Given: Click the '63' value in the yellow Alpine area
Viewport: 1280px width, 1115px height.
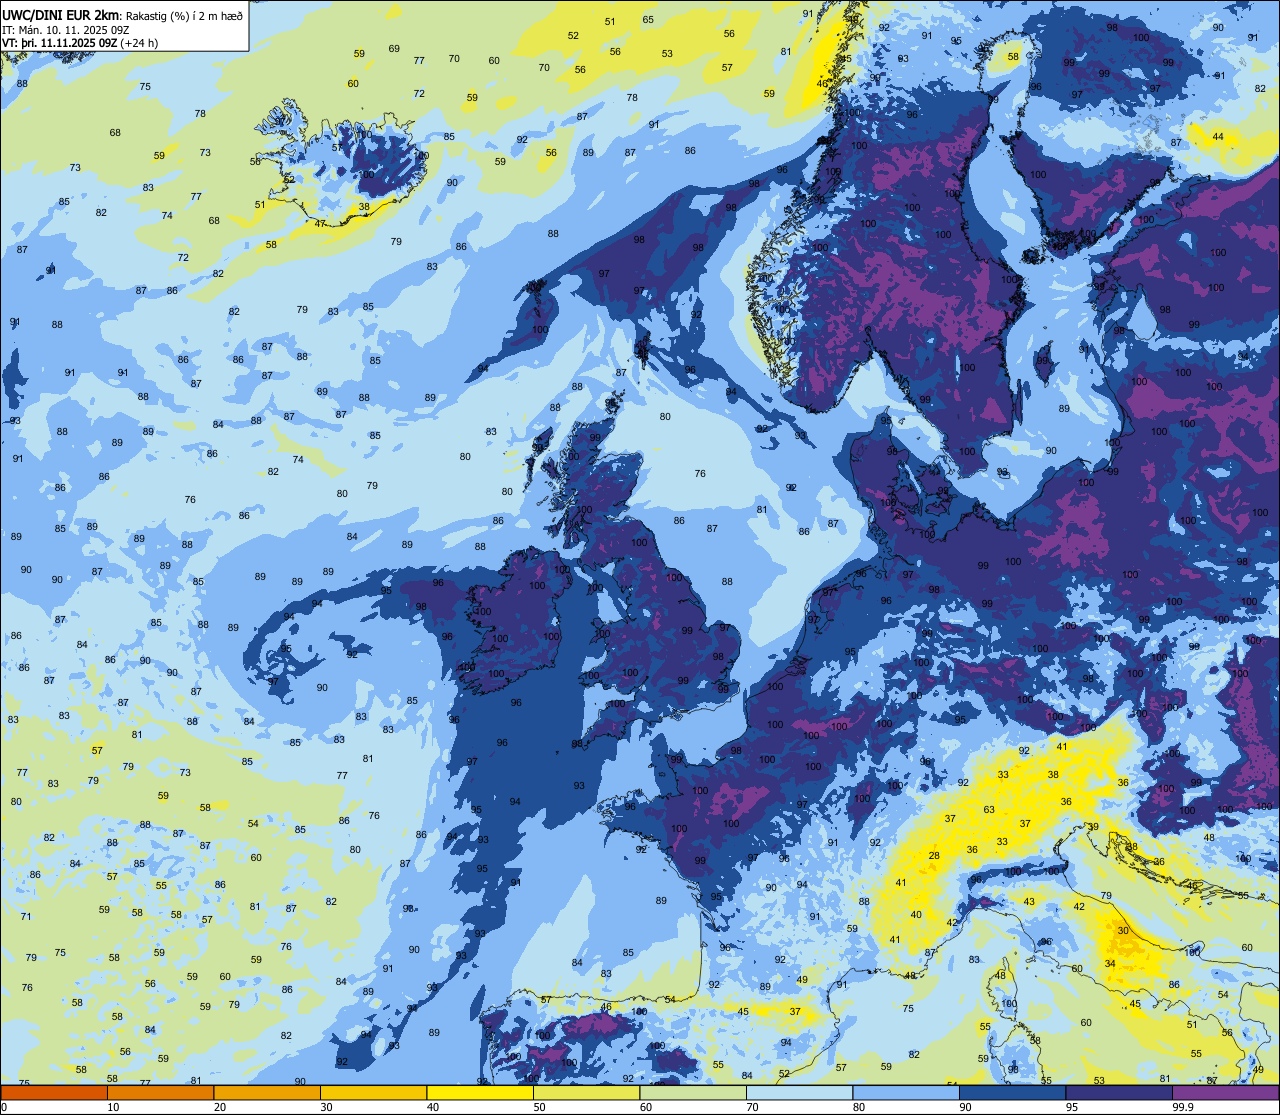Looking at the screenshot, I should [989, 809].
